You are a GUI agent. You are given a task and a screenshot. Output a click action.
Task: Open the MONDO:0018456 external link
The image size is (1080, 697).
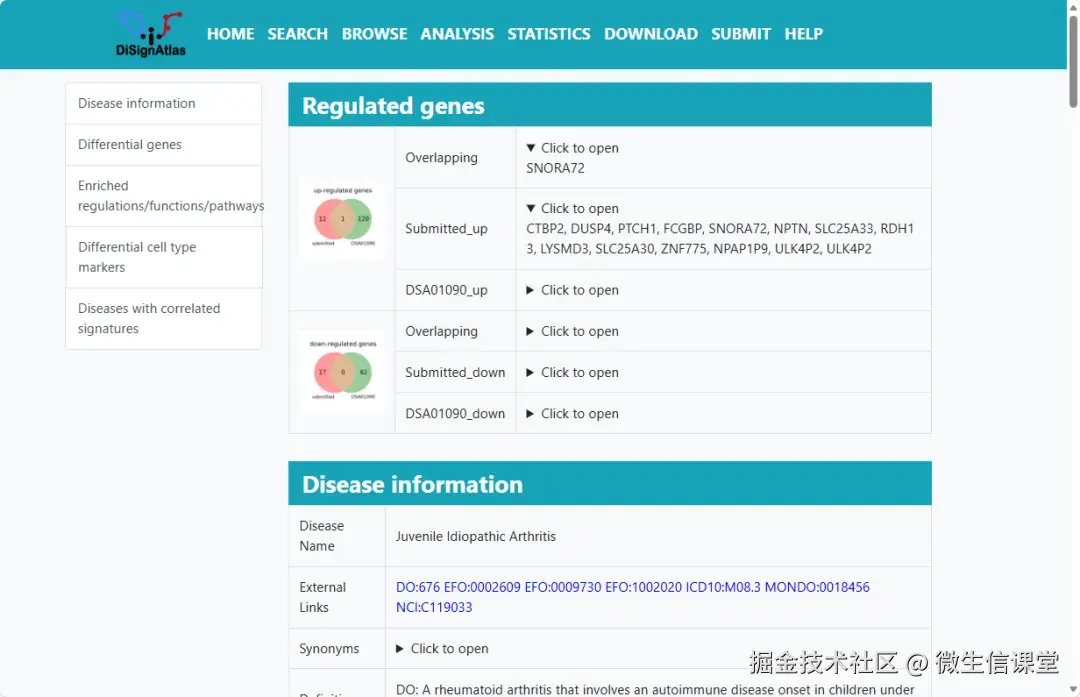click(x=817, y=587)
